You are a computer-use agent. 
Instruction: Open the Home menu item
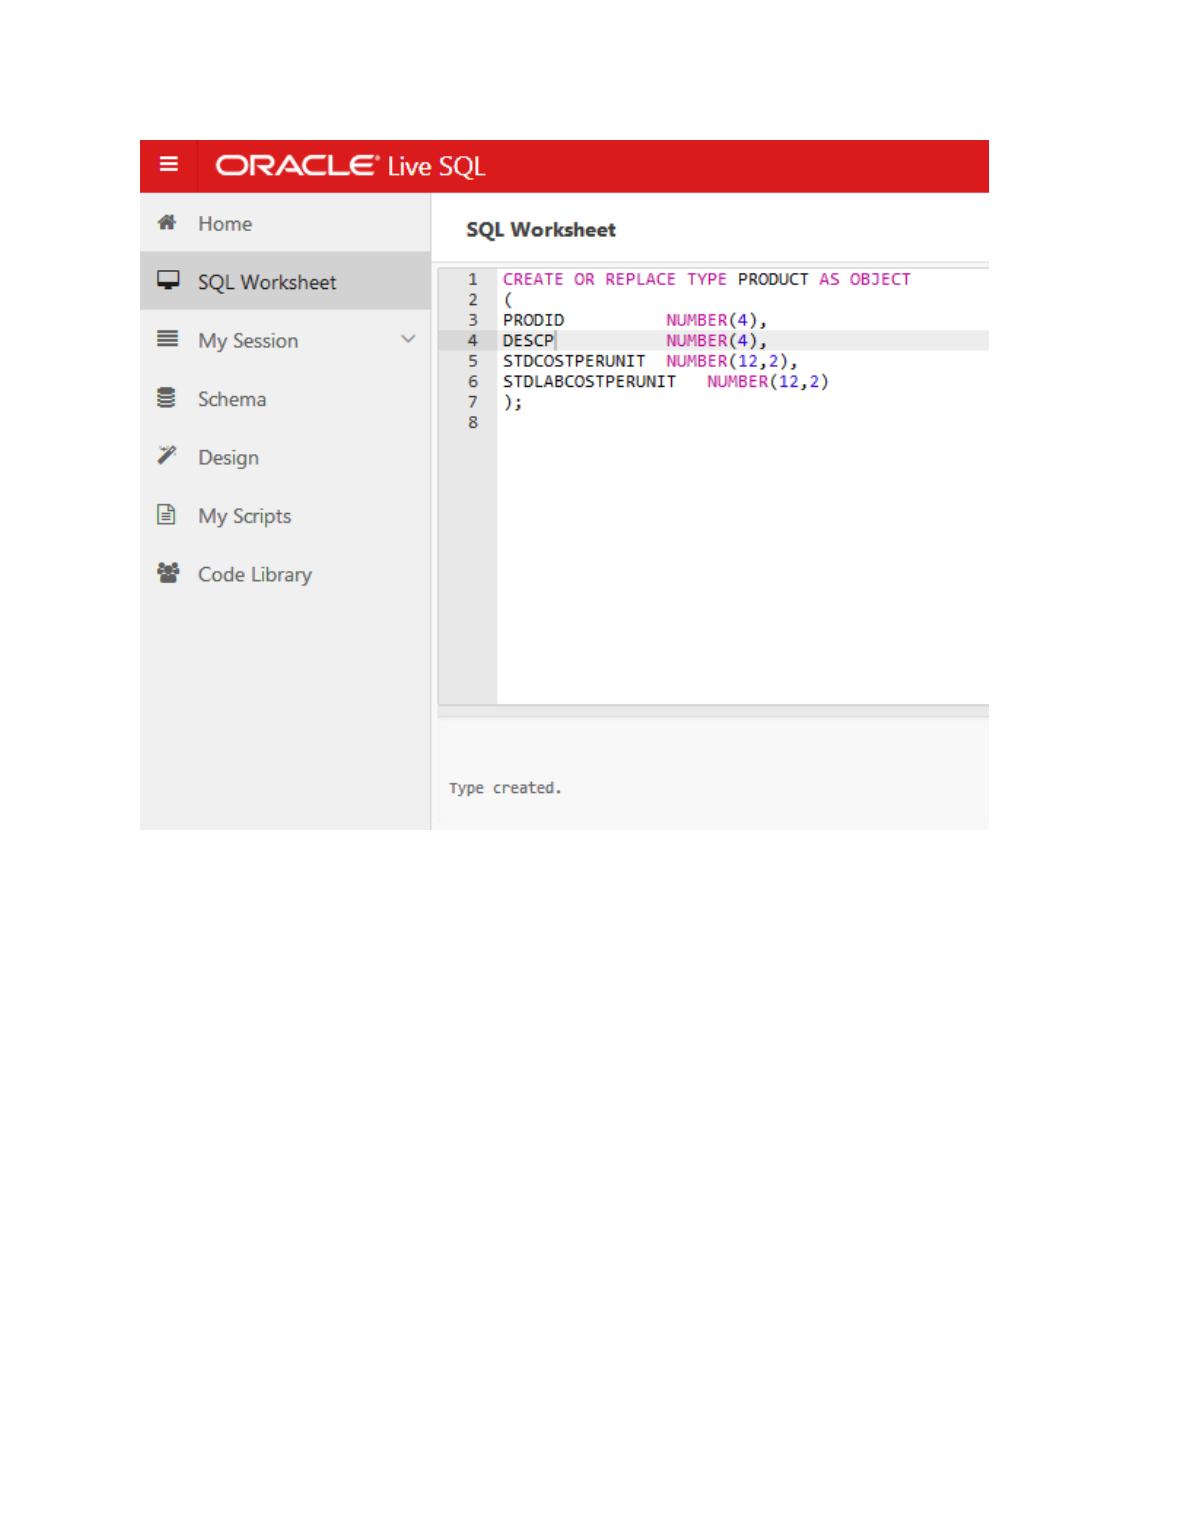click(225, 224)
